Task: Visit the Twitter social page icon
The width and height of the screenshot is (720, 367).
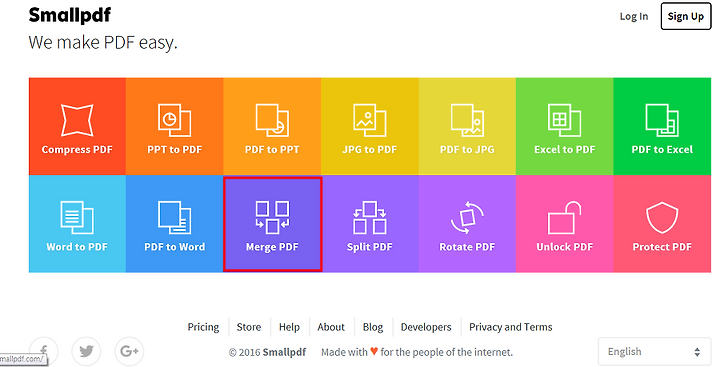Action: [x=86, y=351]
